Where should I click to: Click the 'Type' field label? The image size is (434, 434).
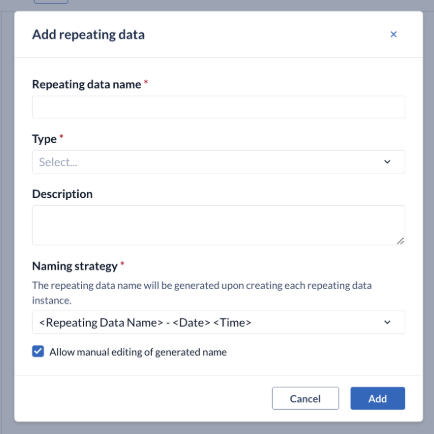44,139
